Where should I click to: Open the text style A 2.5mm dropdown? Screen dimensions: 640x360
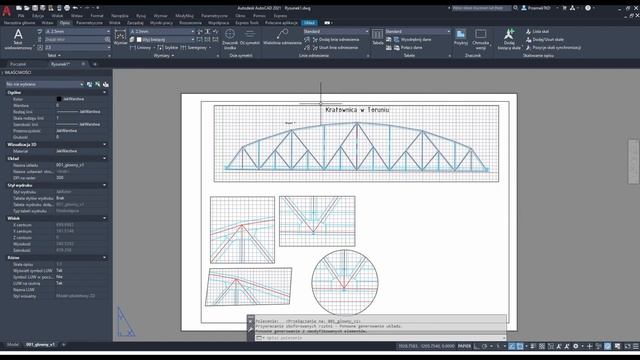click(77, 31)
